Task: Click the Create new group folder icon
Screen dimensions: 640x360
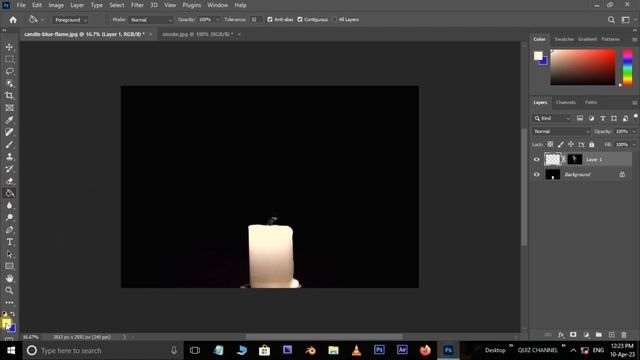Action: (x=599, y=335)
